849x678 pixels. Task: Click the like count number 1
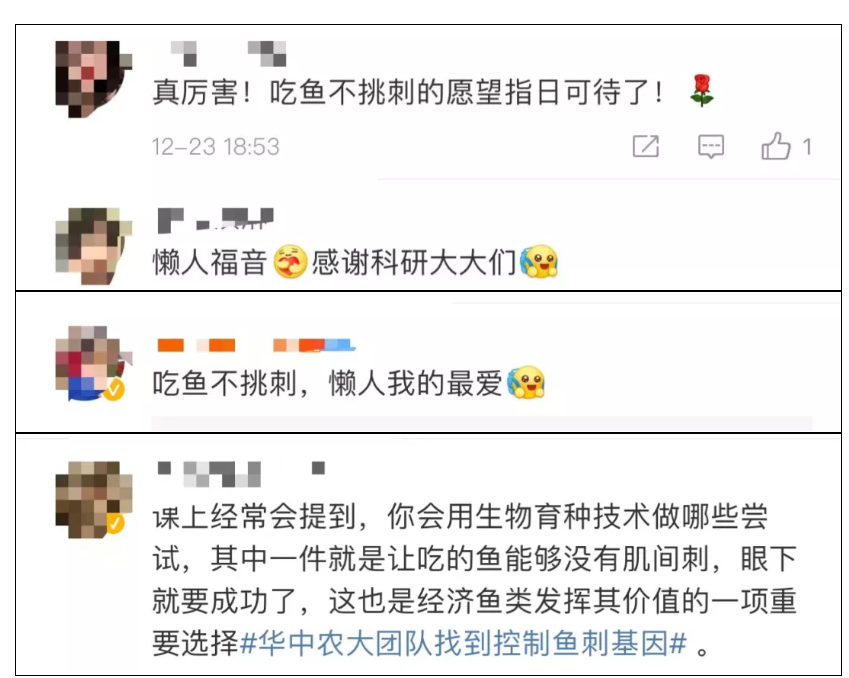(807, 147)
